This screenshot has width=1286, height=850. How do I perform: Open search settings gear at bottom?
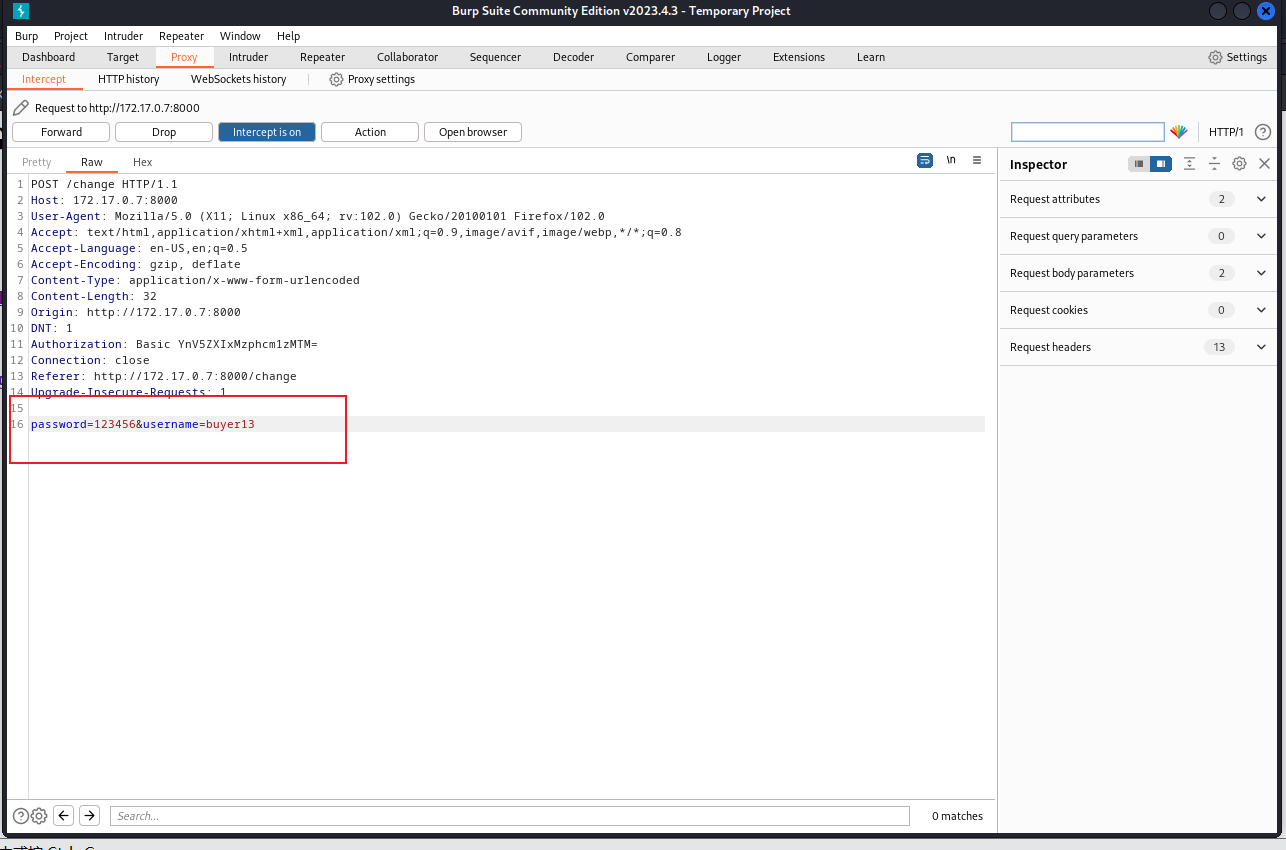pyautogui.click(x=39, y=816)
